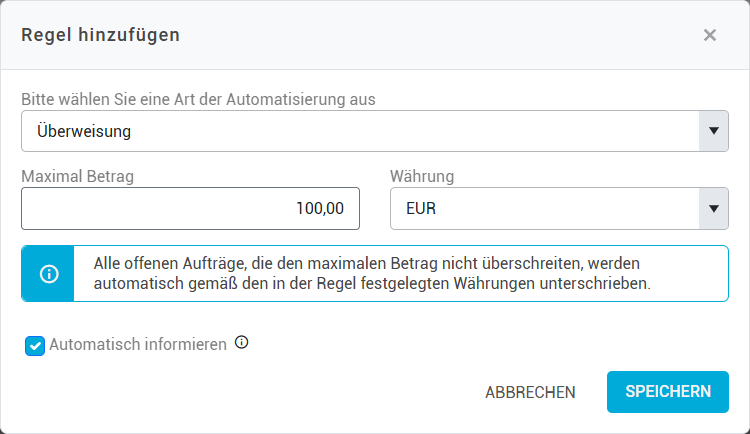Screen dimensions: 750x434
Task: Click the Regel hinzufügen dialog title
Action: [x=101, y=35]
